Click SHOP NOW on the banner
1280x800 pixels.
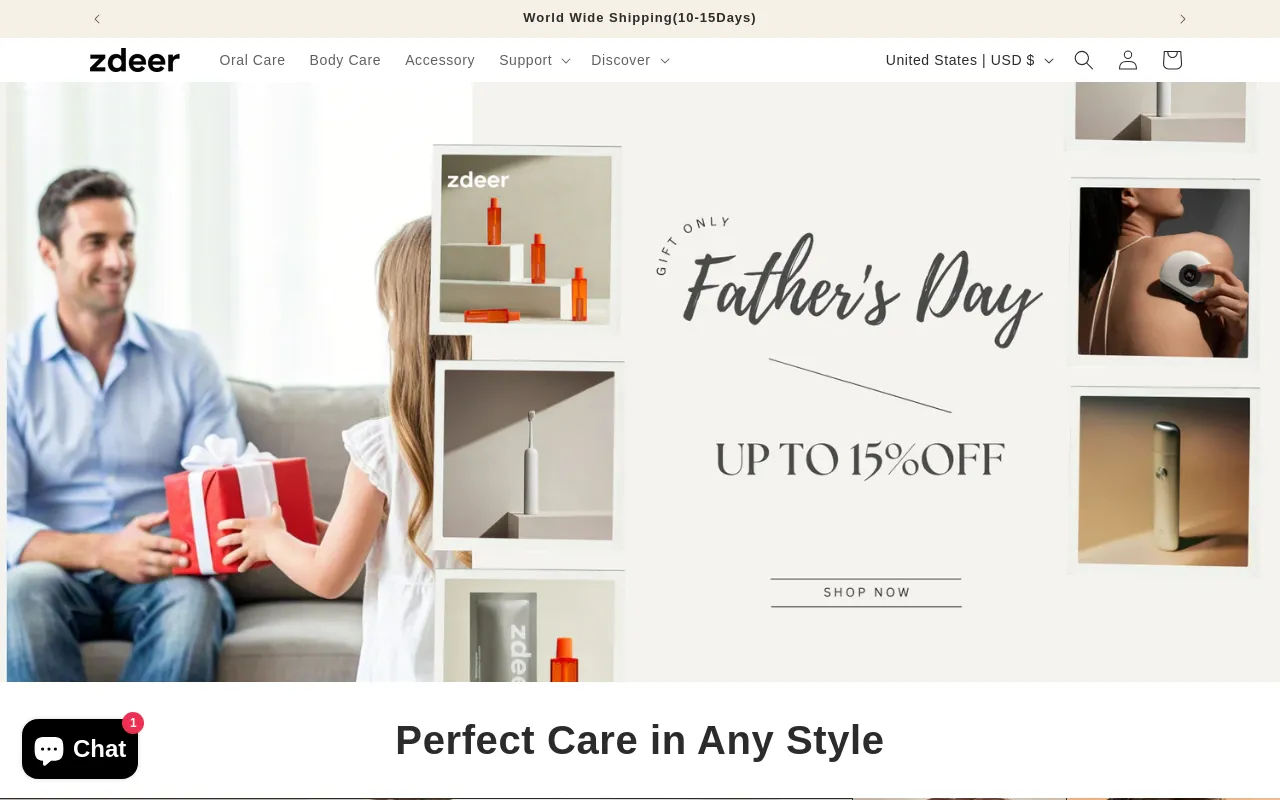point(866,592)
